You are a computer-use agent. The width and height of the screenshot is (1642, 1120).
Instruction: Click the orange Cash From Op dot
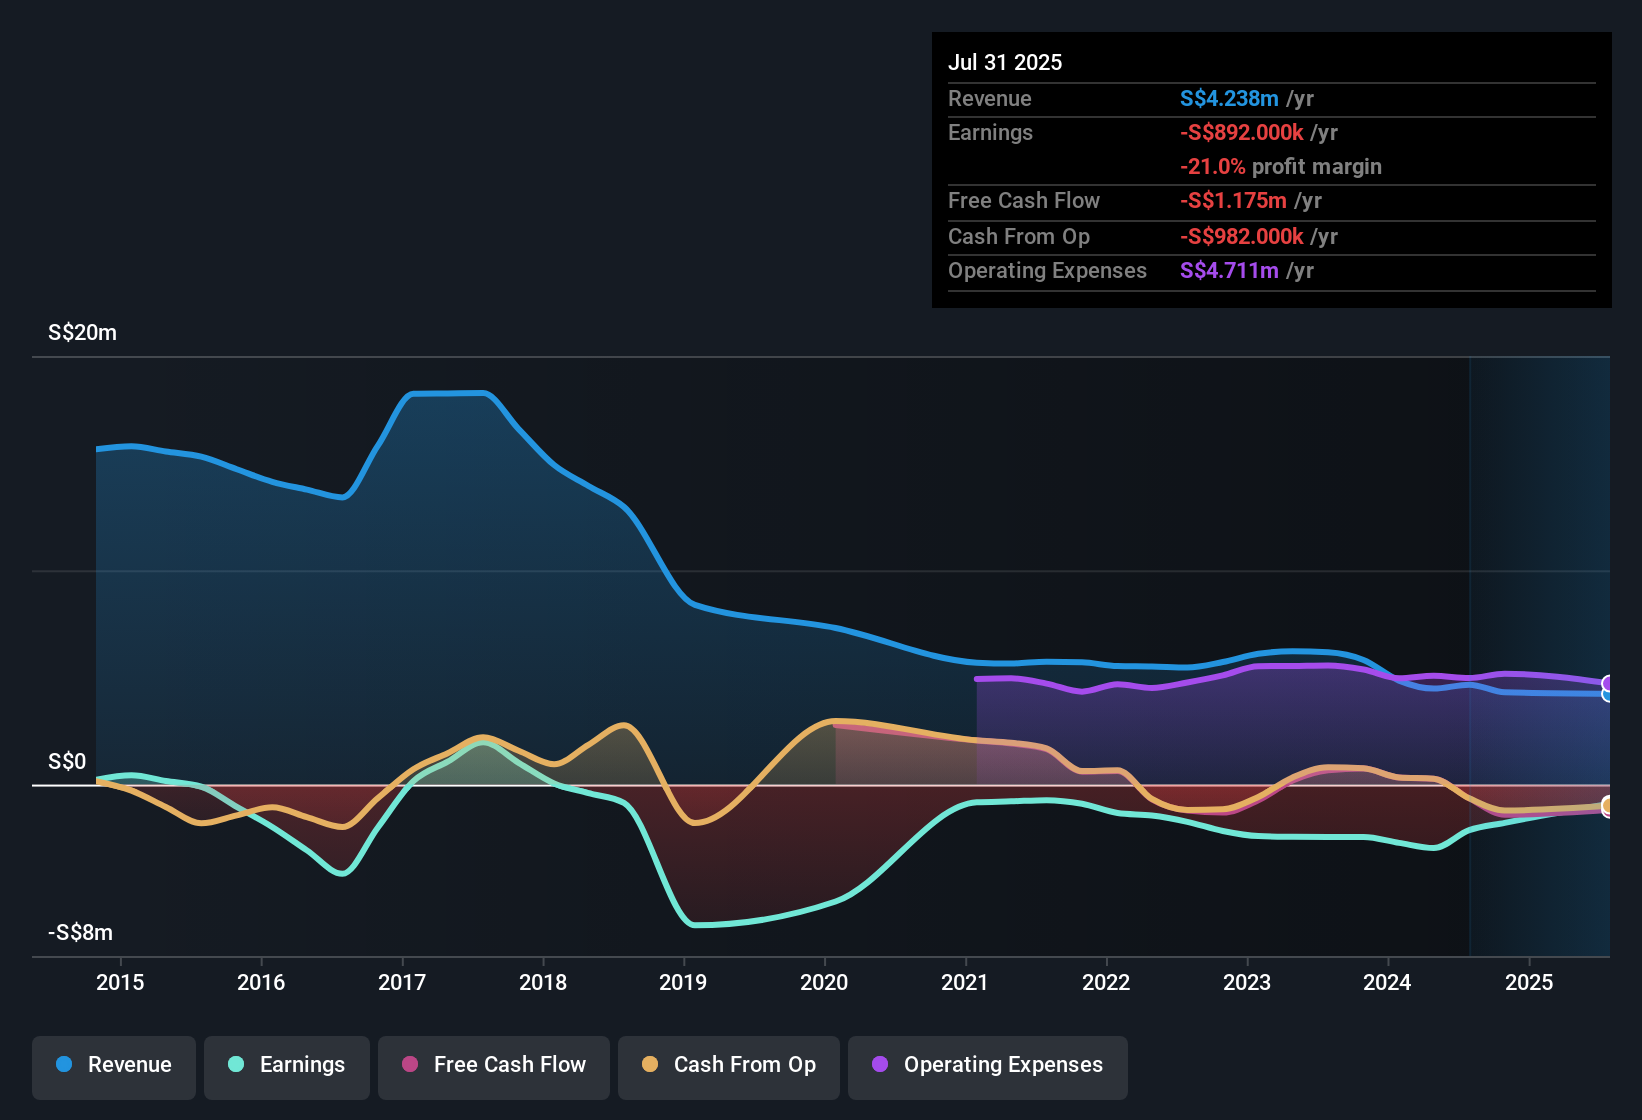tap(650, 1064)
